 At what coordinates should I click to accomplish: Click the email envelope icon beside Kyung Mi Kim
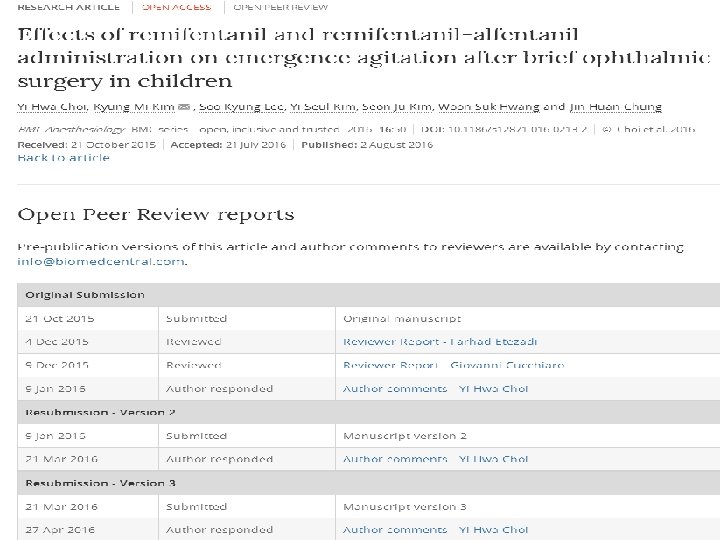pos(184,107)
